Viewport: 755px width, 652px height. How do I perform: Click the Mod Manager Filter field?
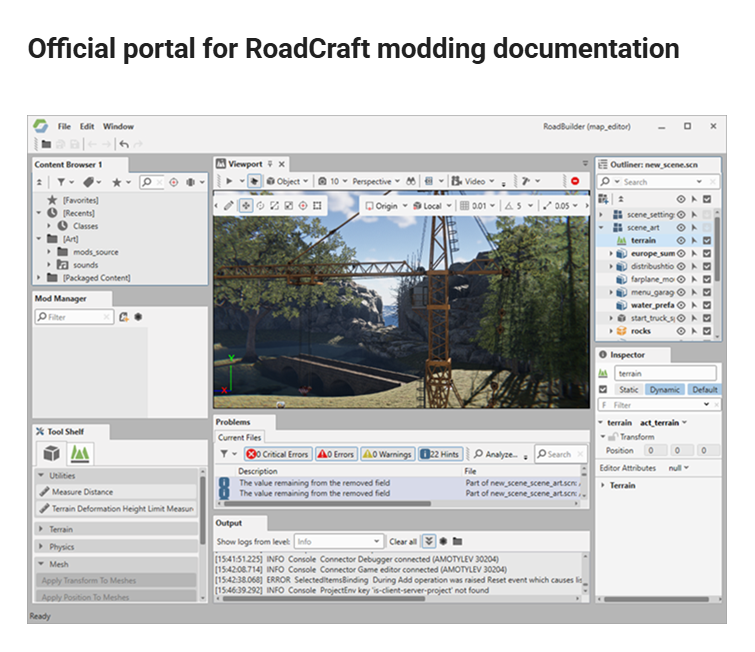coord(74,317)
